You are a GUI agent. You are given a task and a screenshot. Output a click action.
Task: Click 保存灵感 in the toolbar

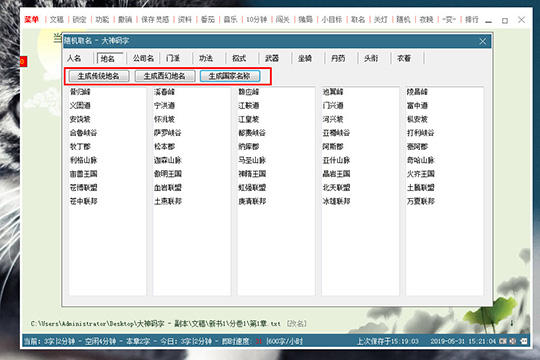(x=155, y=20)
